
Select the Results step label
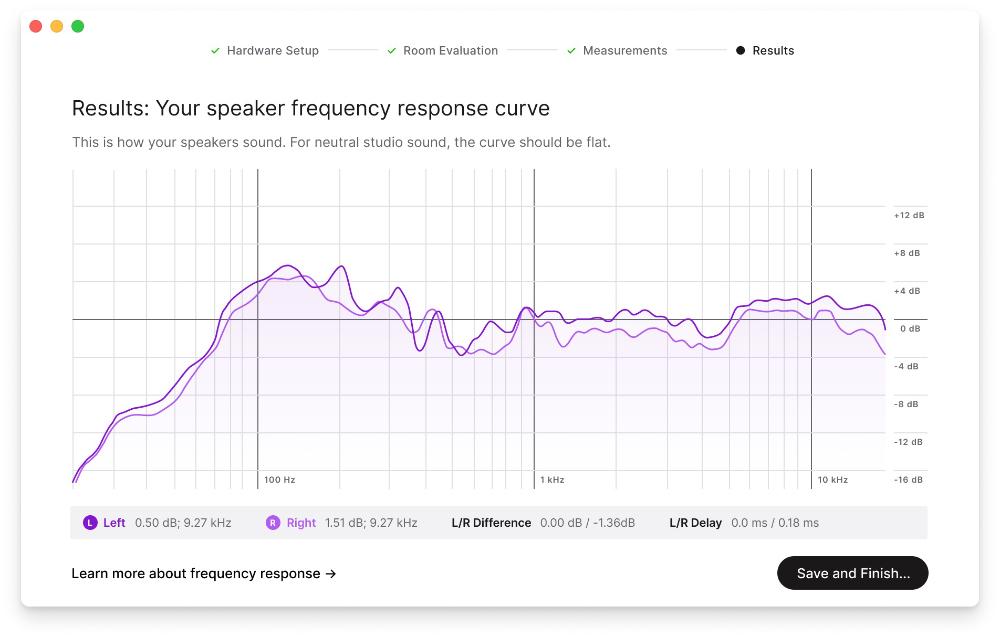tap(773, 51)
